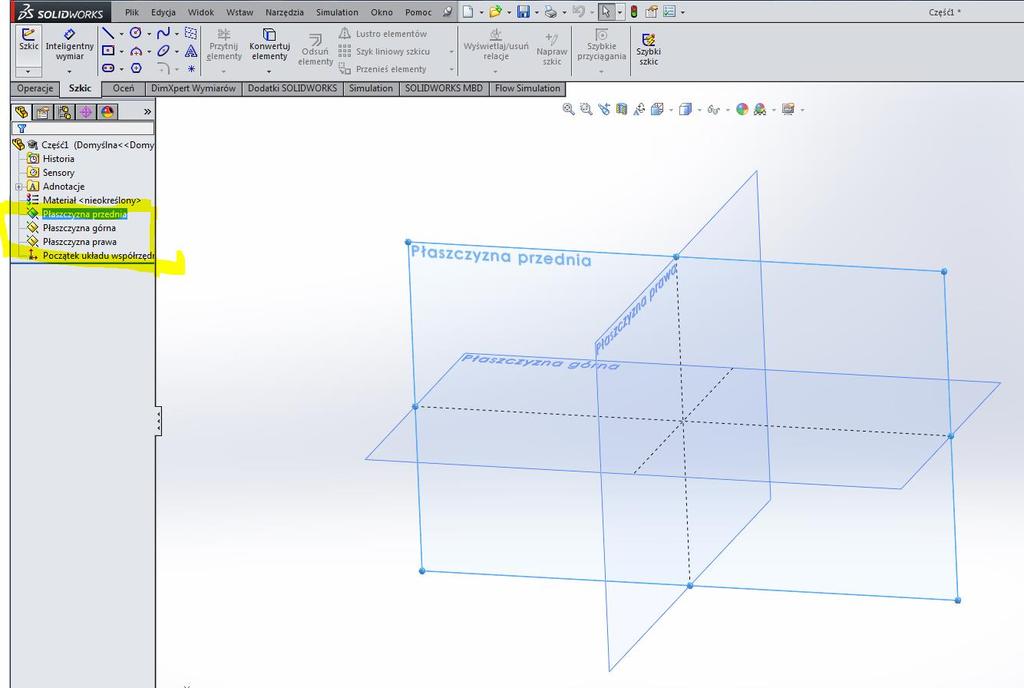Select the sketch Text tool

click(191, 50)
